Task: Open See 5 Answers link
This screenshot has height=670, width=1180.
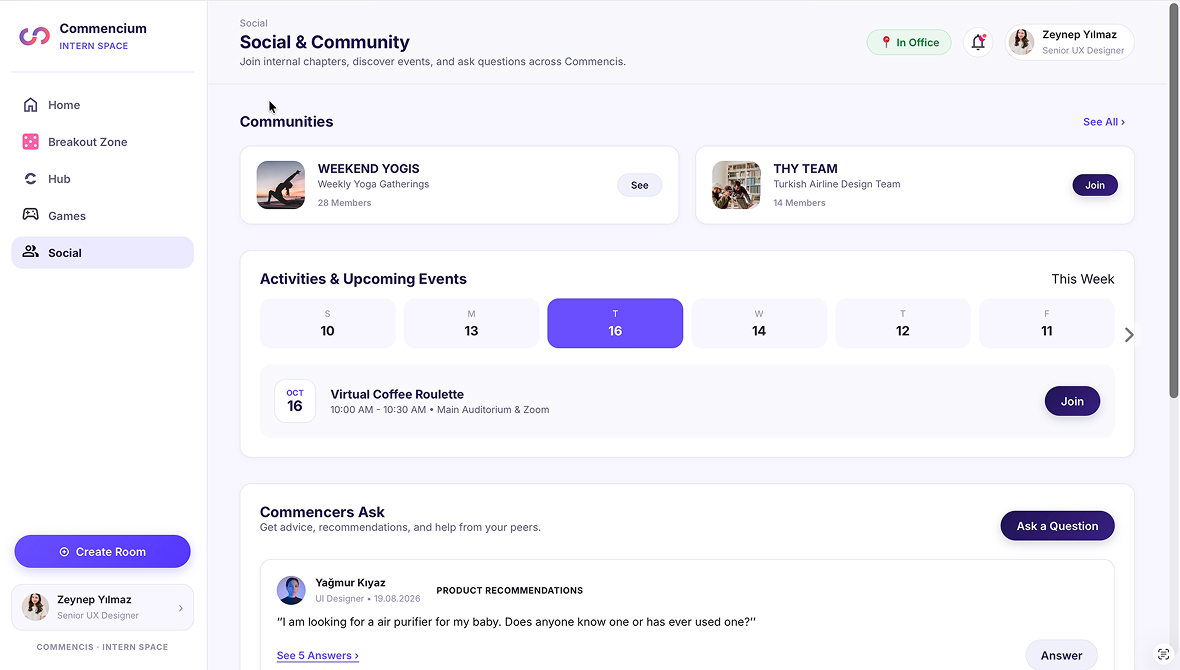Action: pos(318,656)
